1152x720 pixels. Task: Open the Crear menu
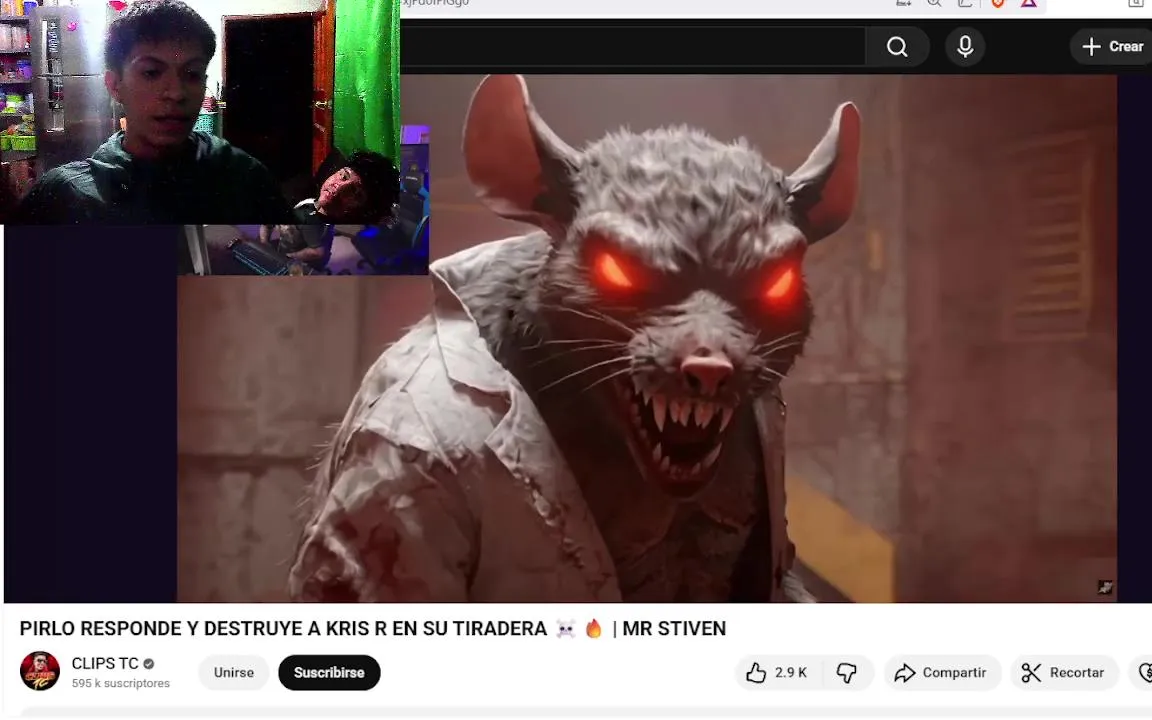click(1112, 47)
